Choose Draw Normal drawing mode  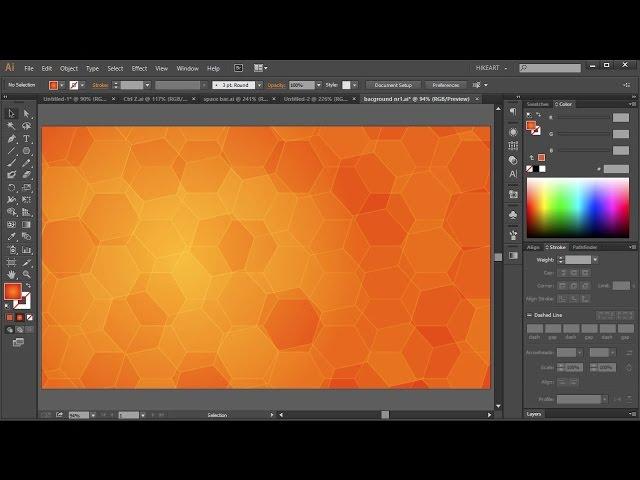click(10, 330)
